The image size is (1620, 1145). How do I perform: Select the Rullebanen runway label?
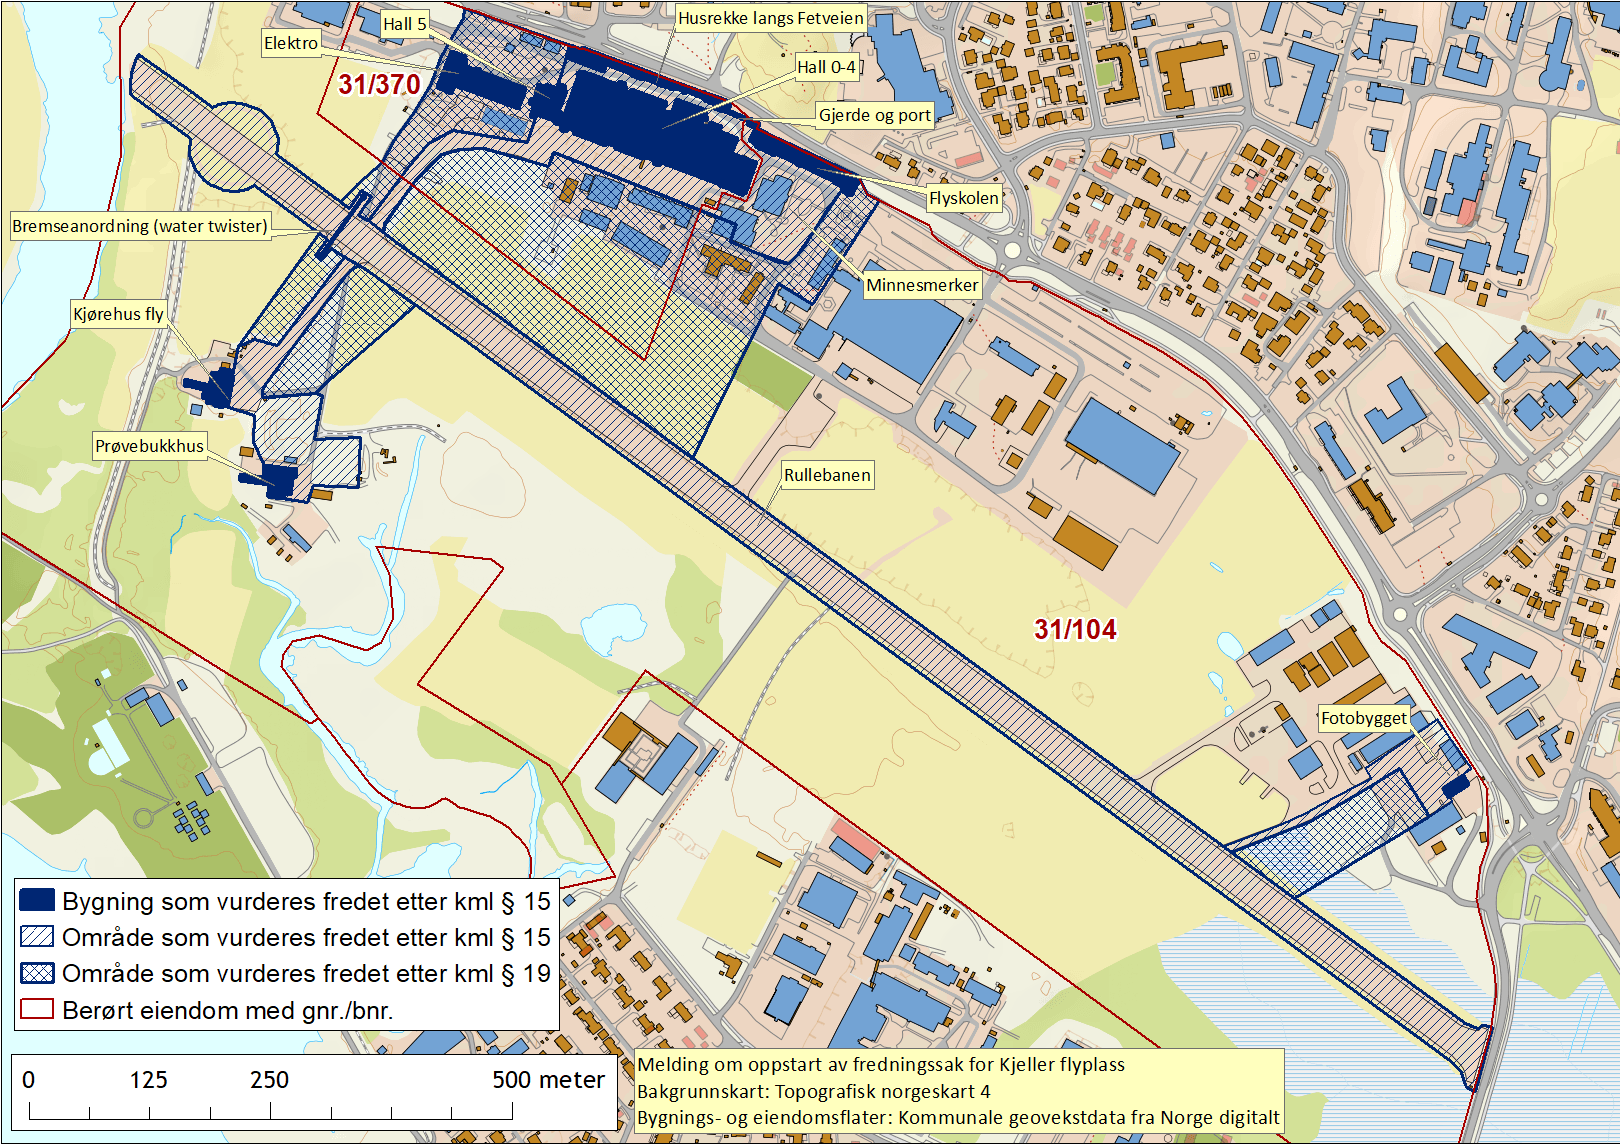pos(828,476)
